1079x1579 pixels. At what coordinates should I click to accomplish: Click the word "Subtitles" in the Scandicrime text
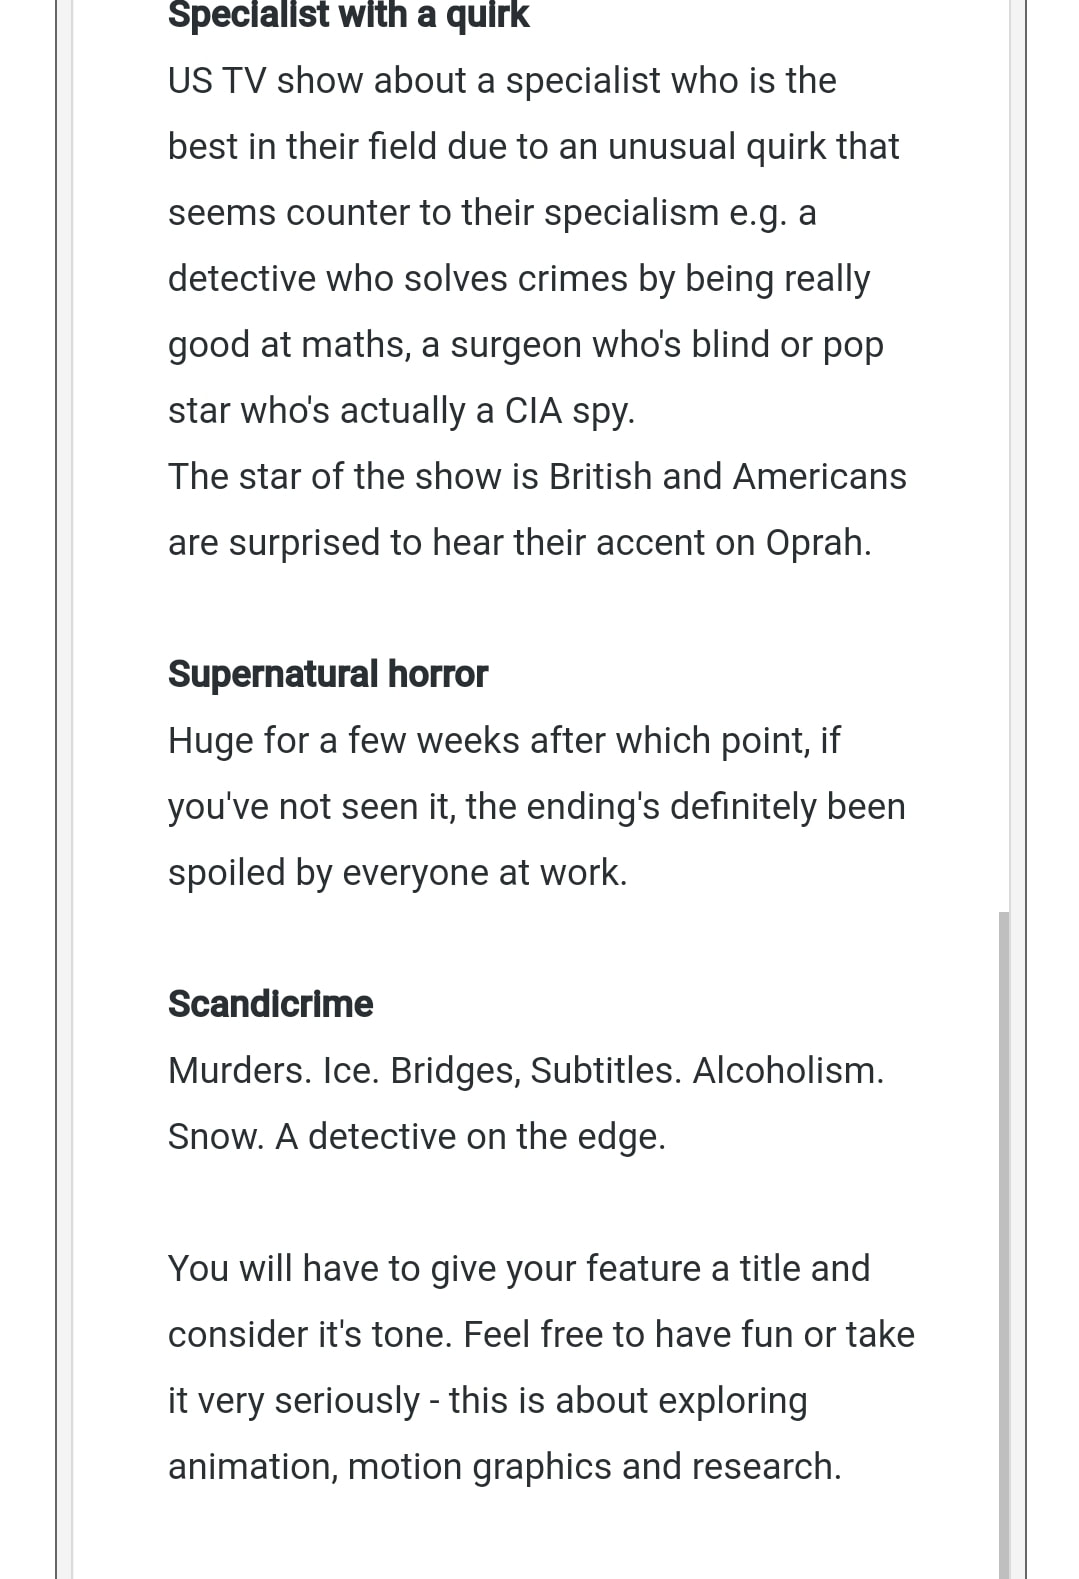point(605,1071)
